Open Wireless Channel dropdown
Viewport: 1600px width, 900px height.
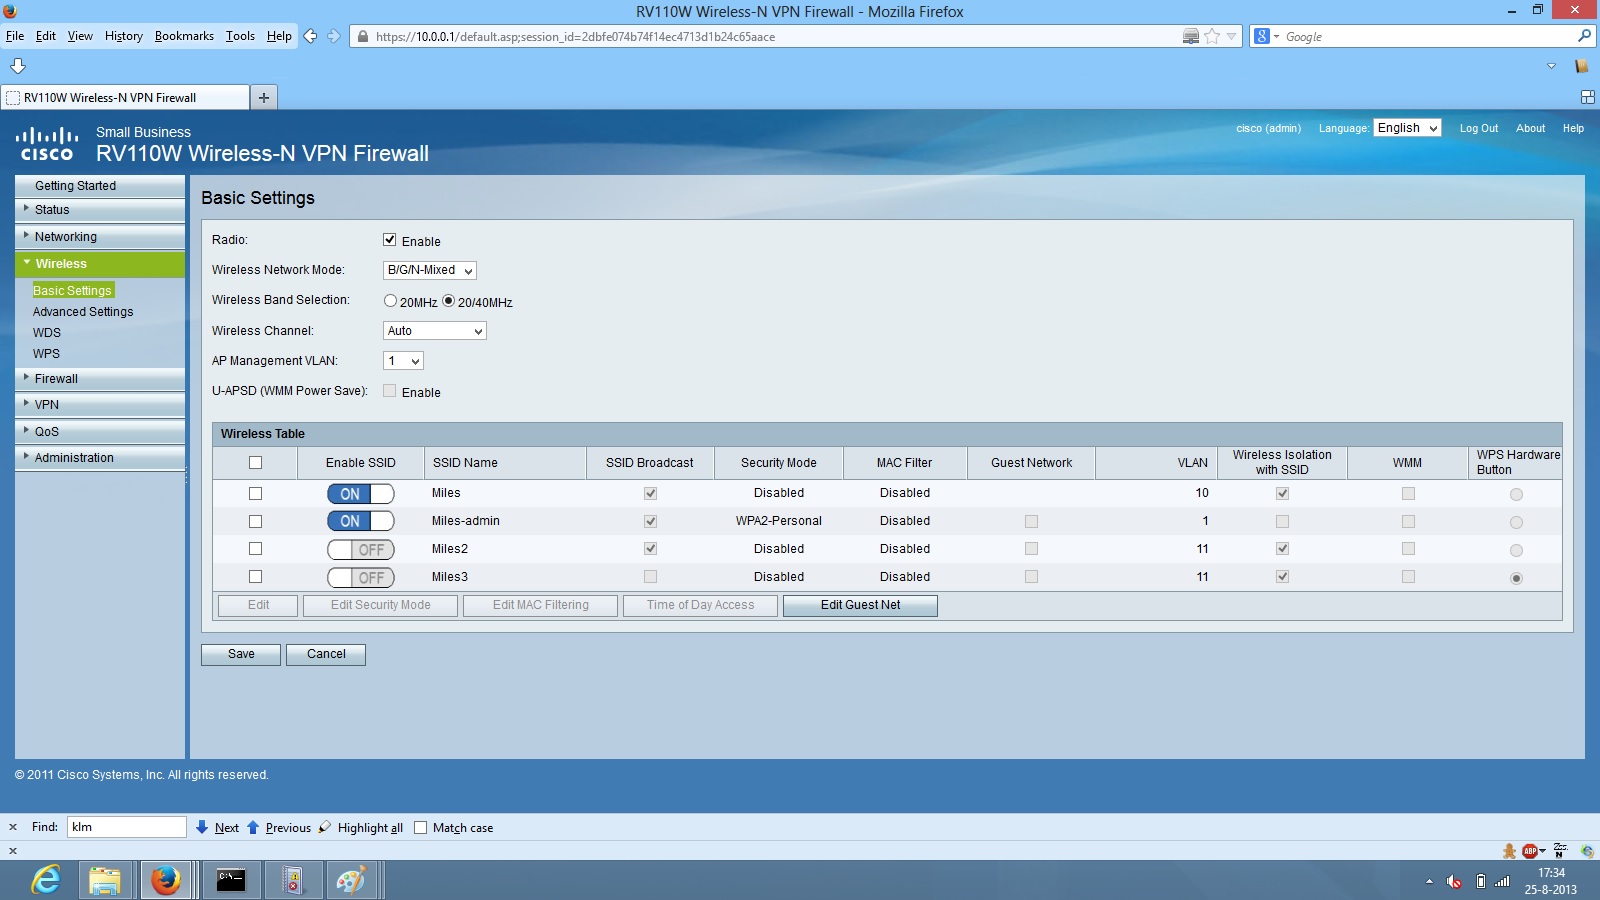435,331
